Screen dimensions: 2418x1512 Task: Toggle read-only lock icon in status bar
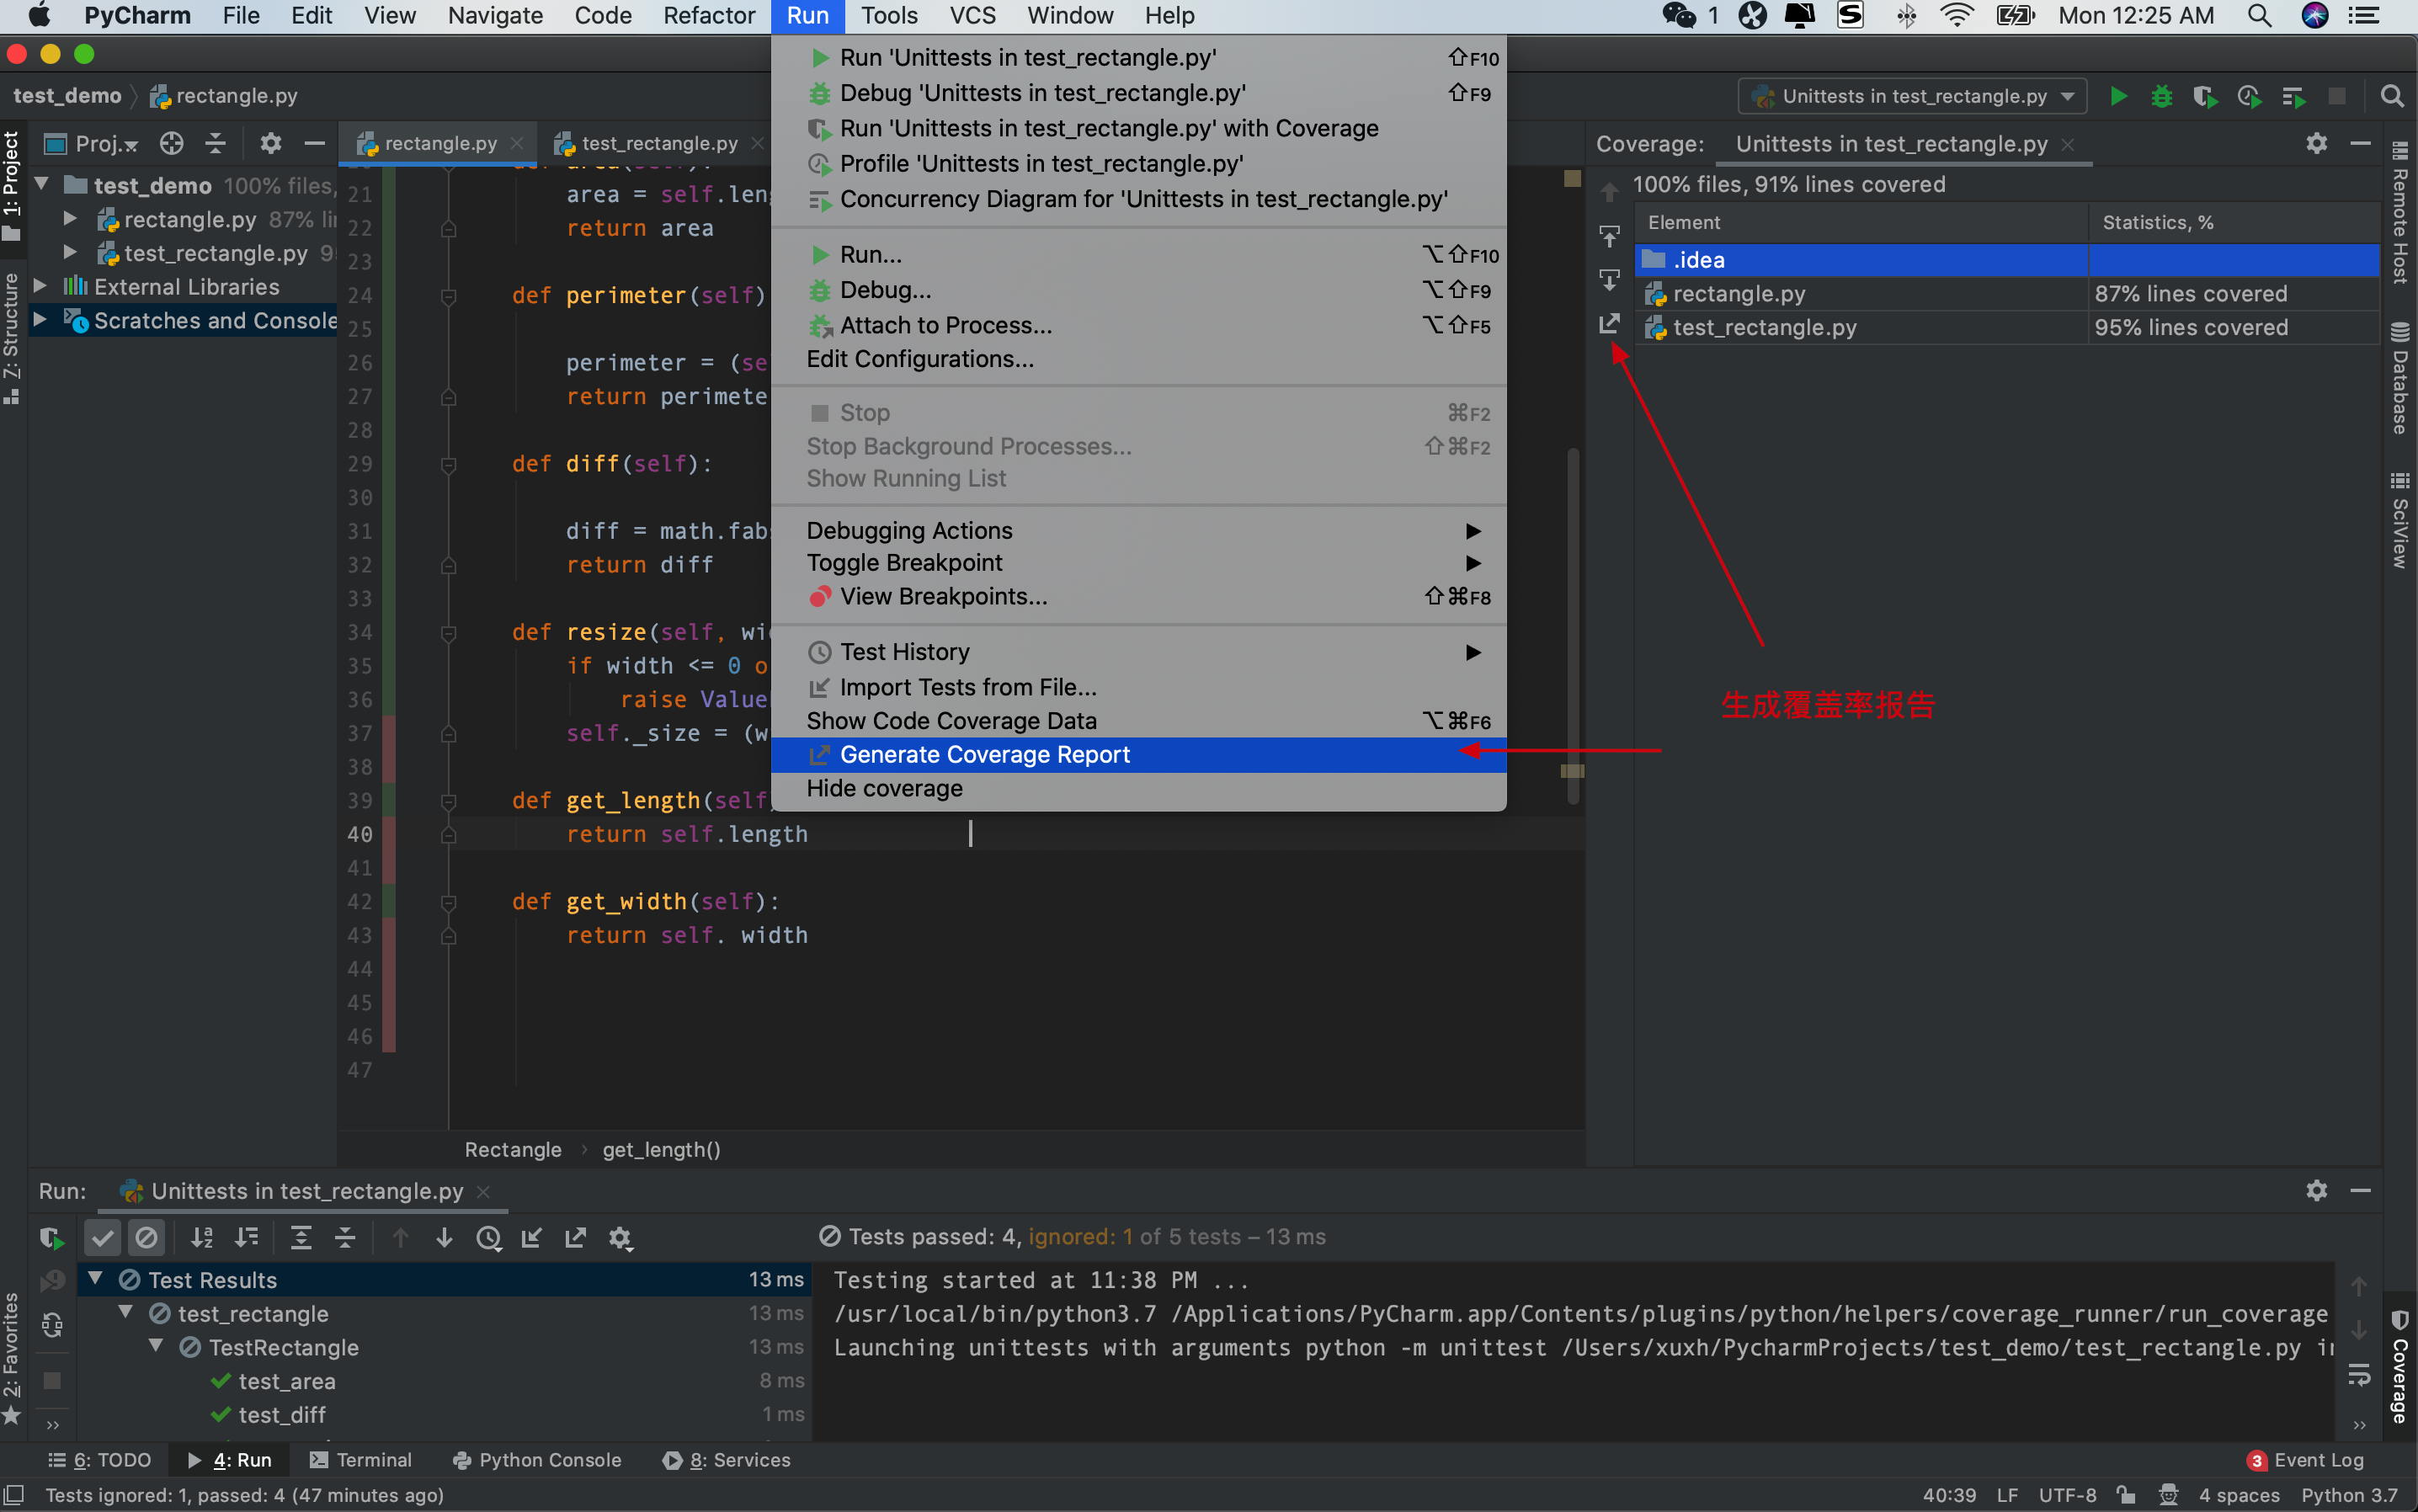2126,1495
